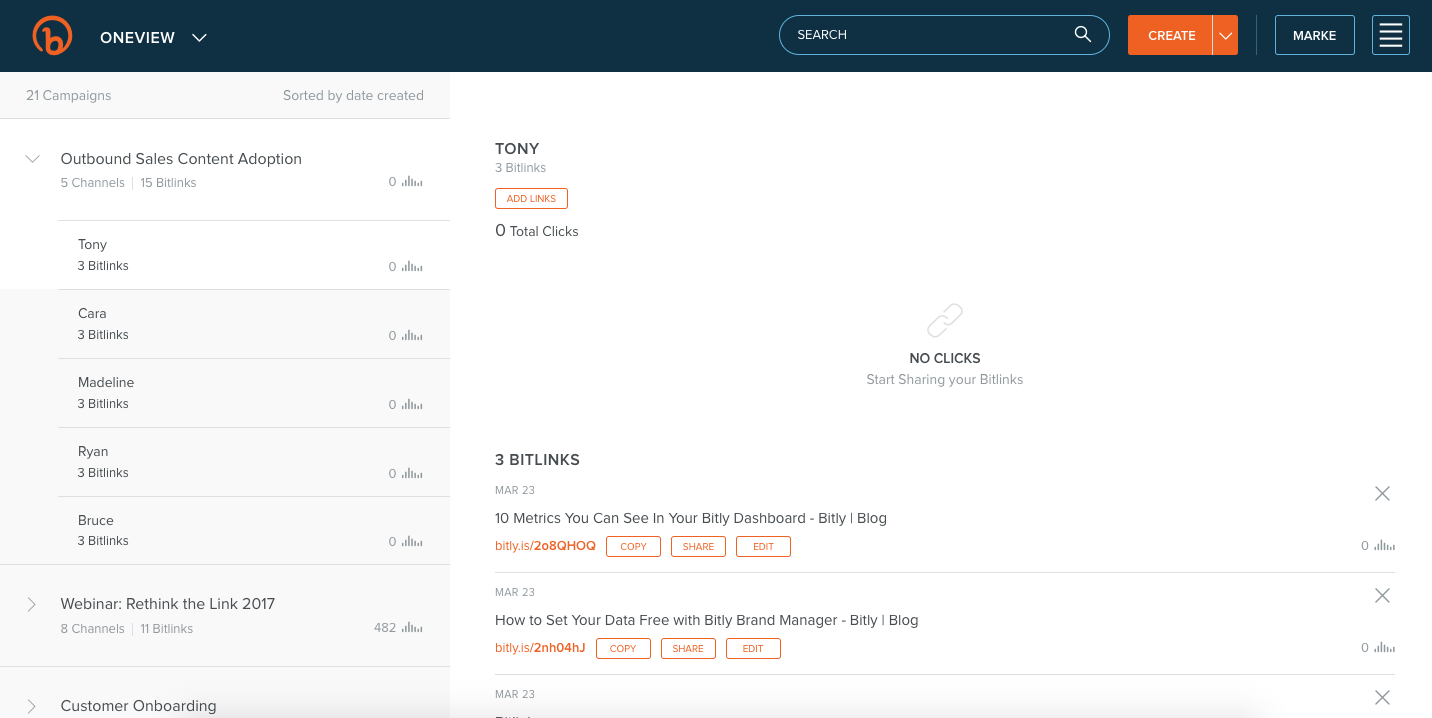
Task: Click the stats bars icon in the Ryan row
Action: click(412, 474)
